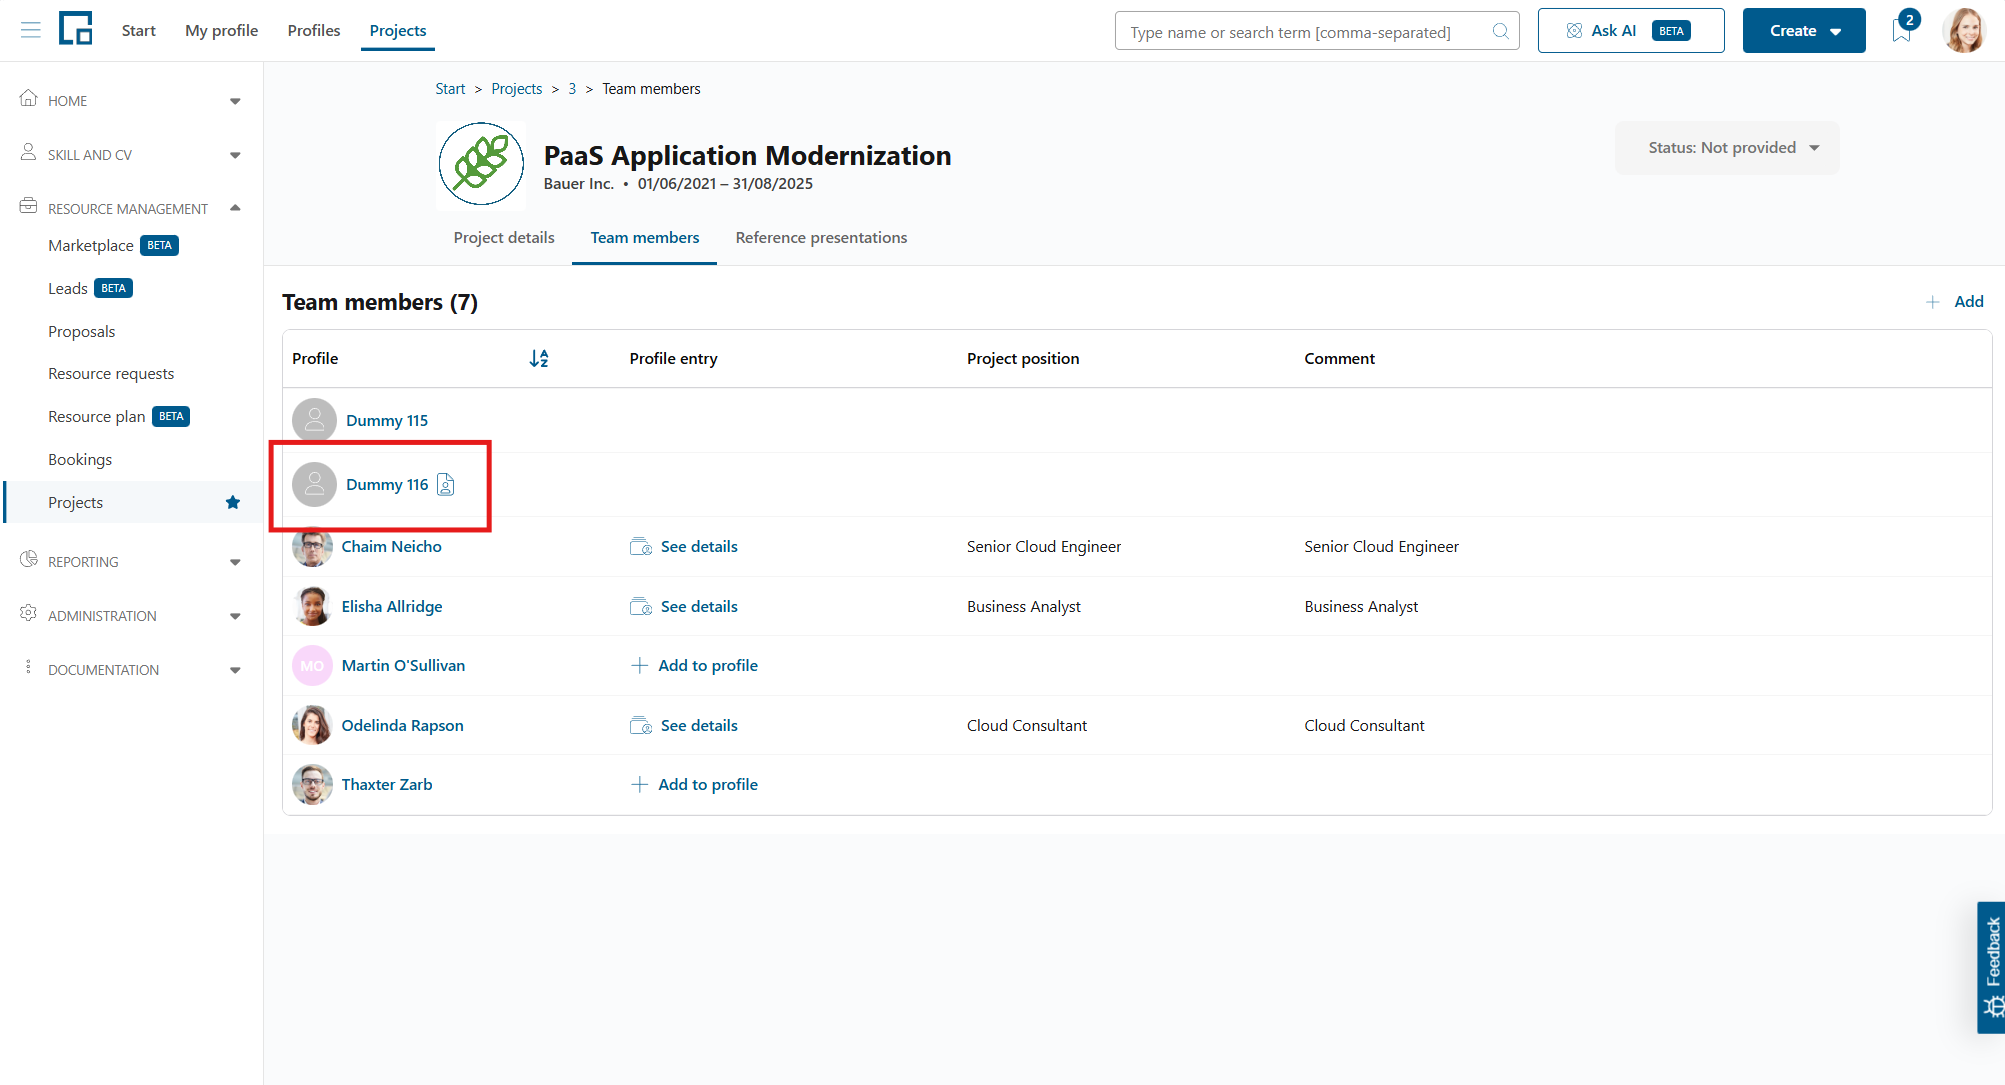Open the Create dropdown button
Image resolution: width=2005 pixels, height=1085 pixels.
(1804, 31)
